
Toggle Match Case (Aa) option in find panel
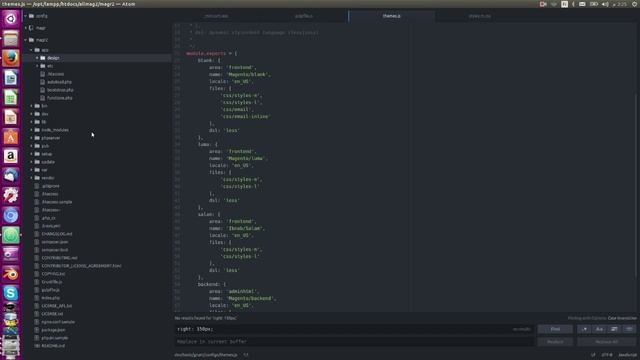click(x=599, y=329)
